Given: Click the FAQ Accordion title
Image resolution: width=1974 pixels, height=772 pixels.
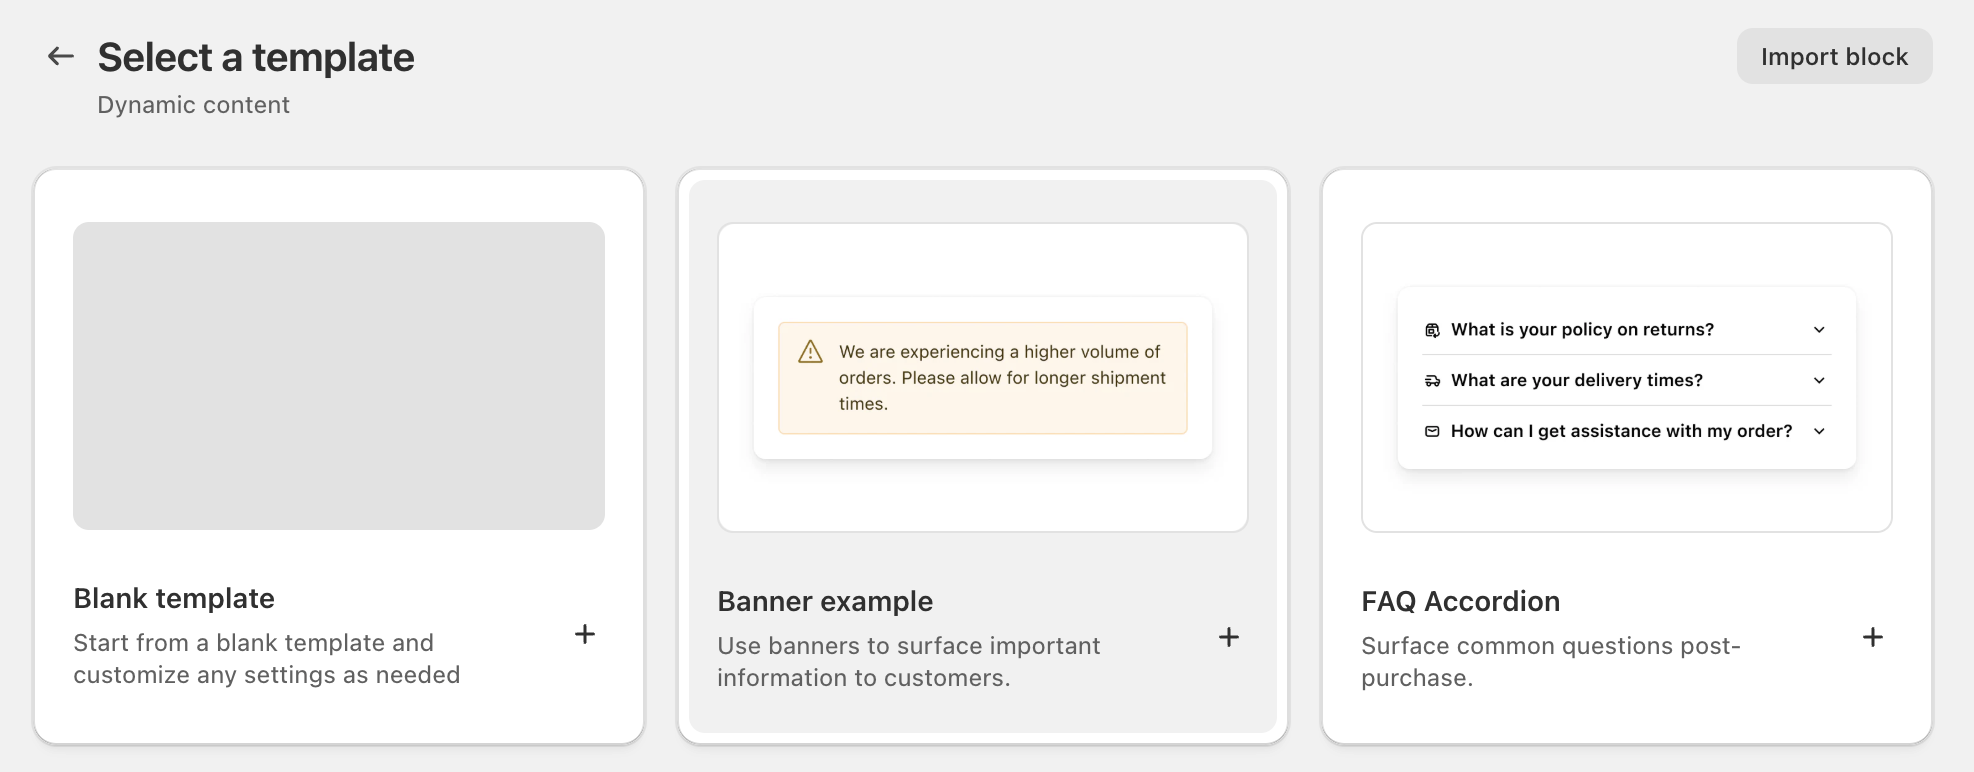Looking at the screenshot, I should coord(1460,601).
